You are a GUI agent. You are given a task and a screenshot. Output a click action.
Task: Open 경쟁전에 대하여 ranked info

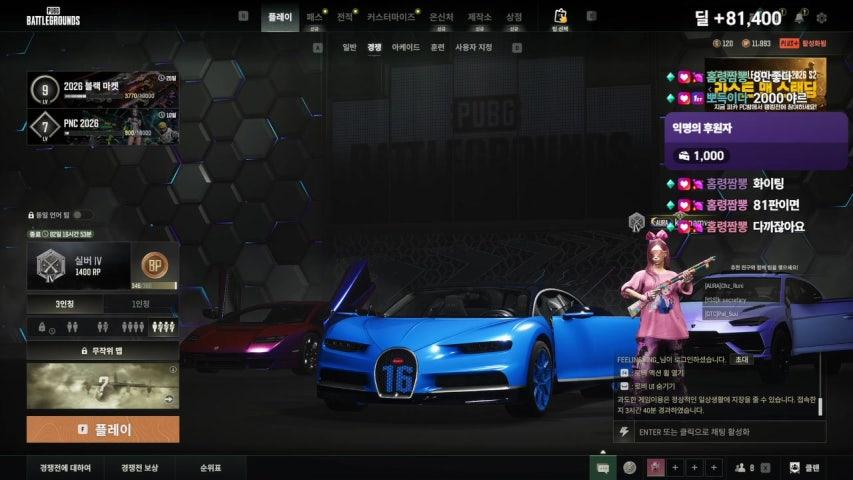[65, 468]
